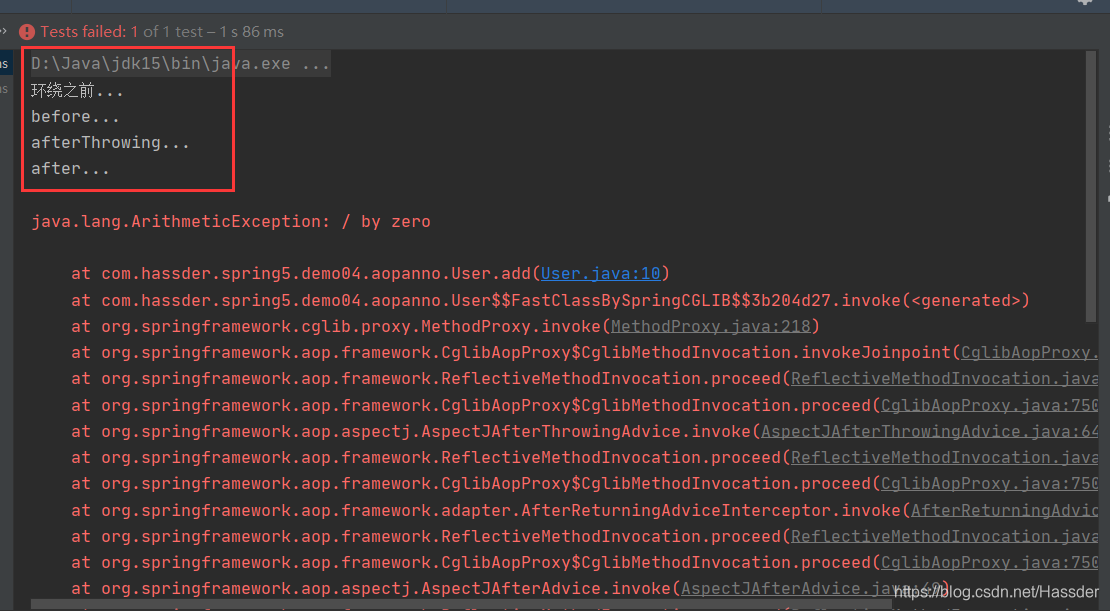This screenshot has width=1110, height=611.
Task: Click the '环绕之前...' output line
Action: 77,91
